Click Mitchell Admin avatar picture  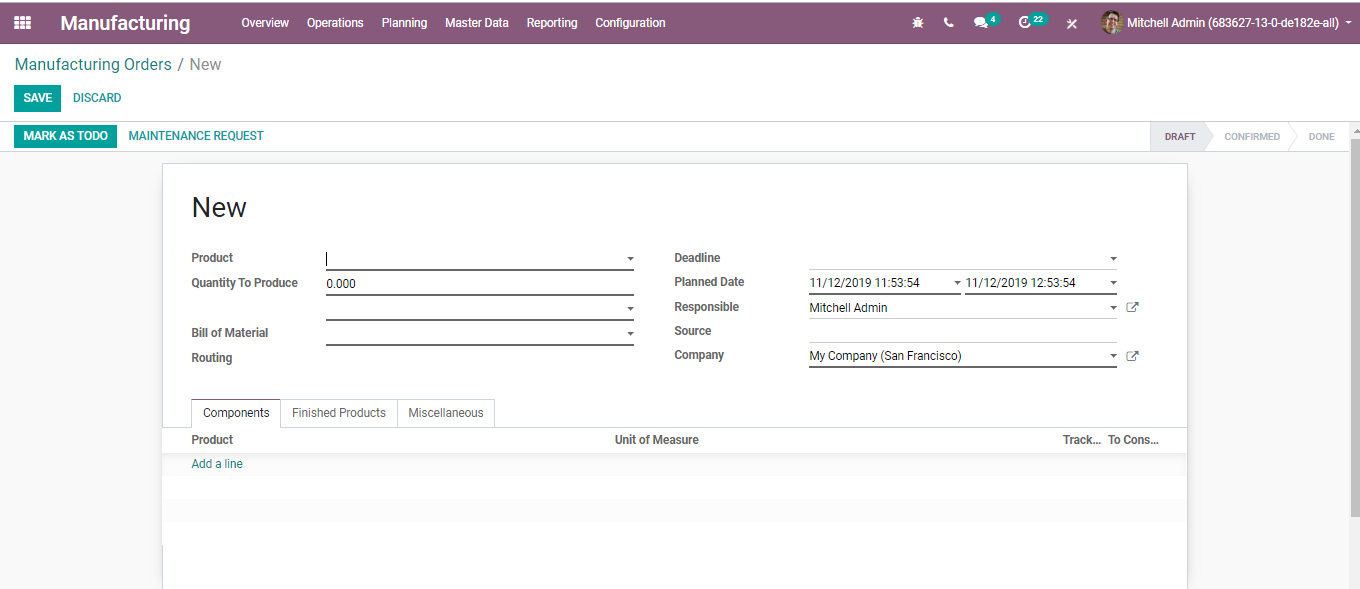tap(1112, 22)
